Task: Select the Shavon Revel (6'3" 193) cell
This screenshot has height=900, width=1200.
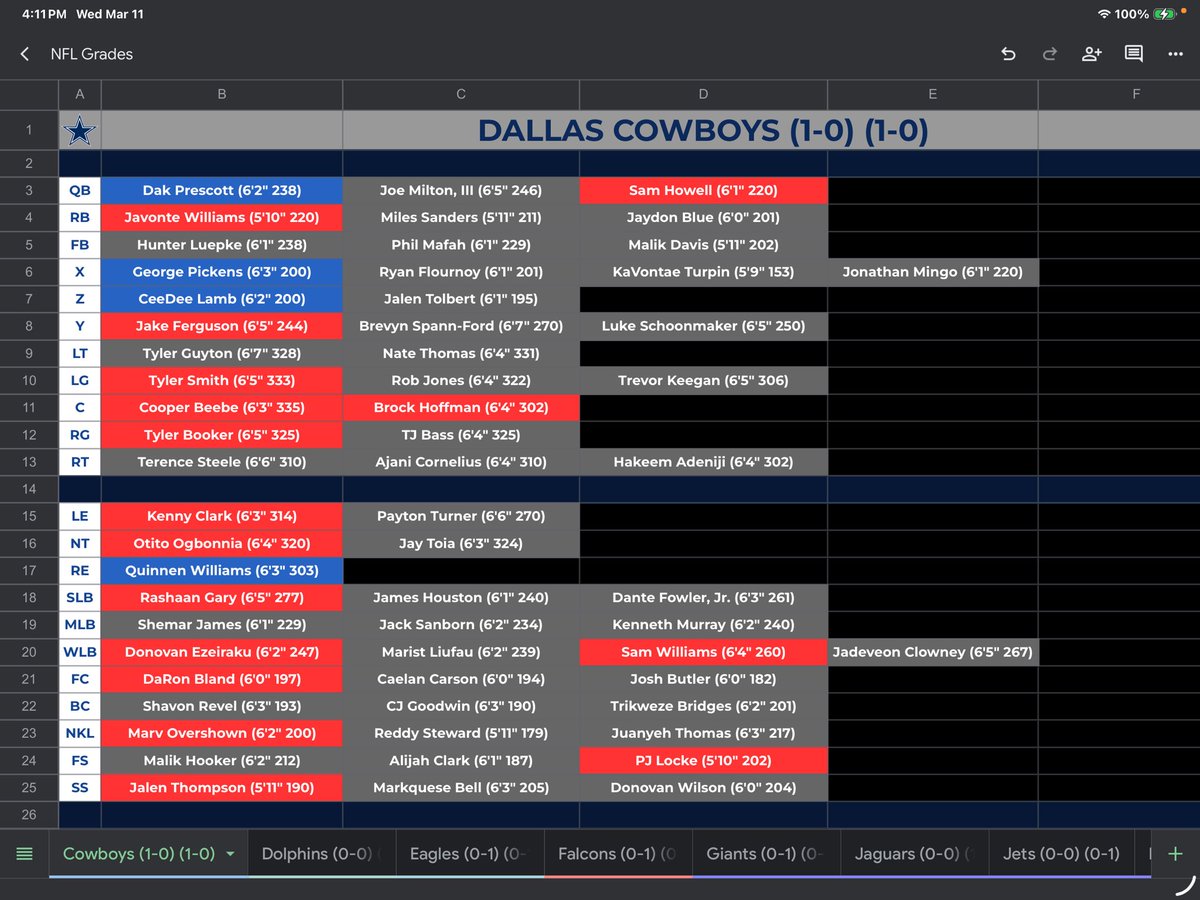Action: tap(222, 706)
